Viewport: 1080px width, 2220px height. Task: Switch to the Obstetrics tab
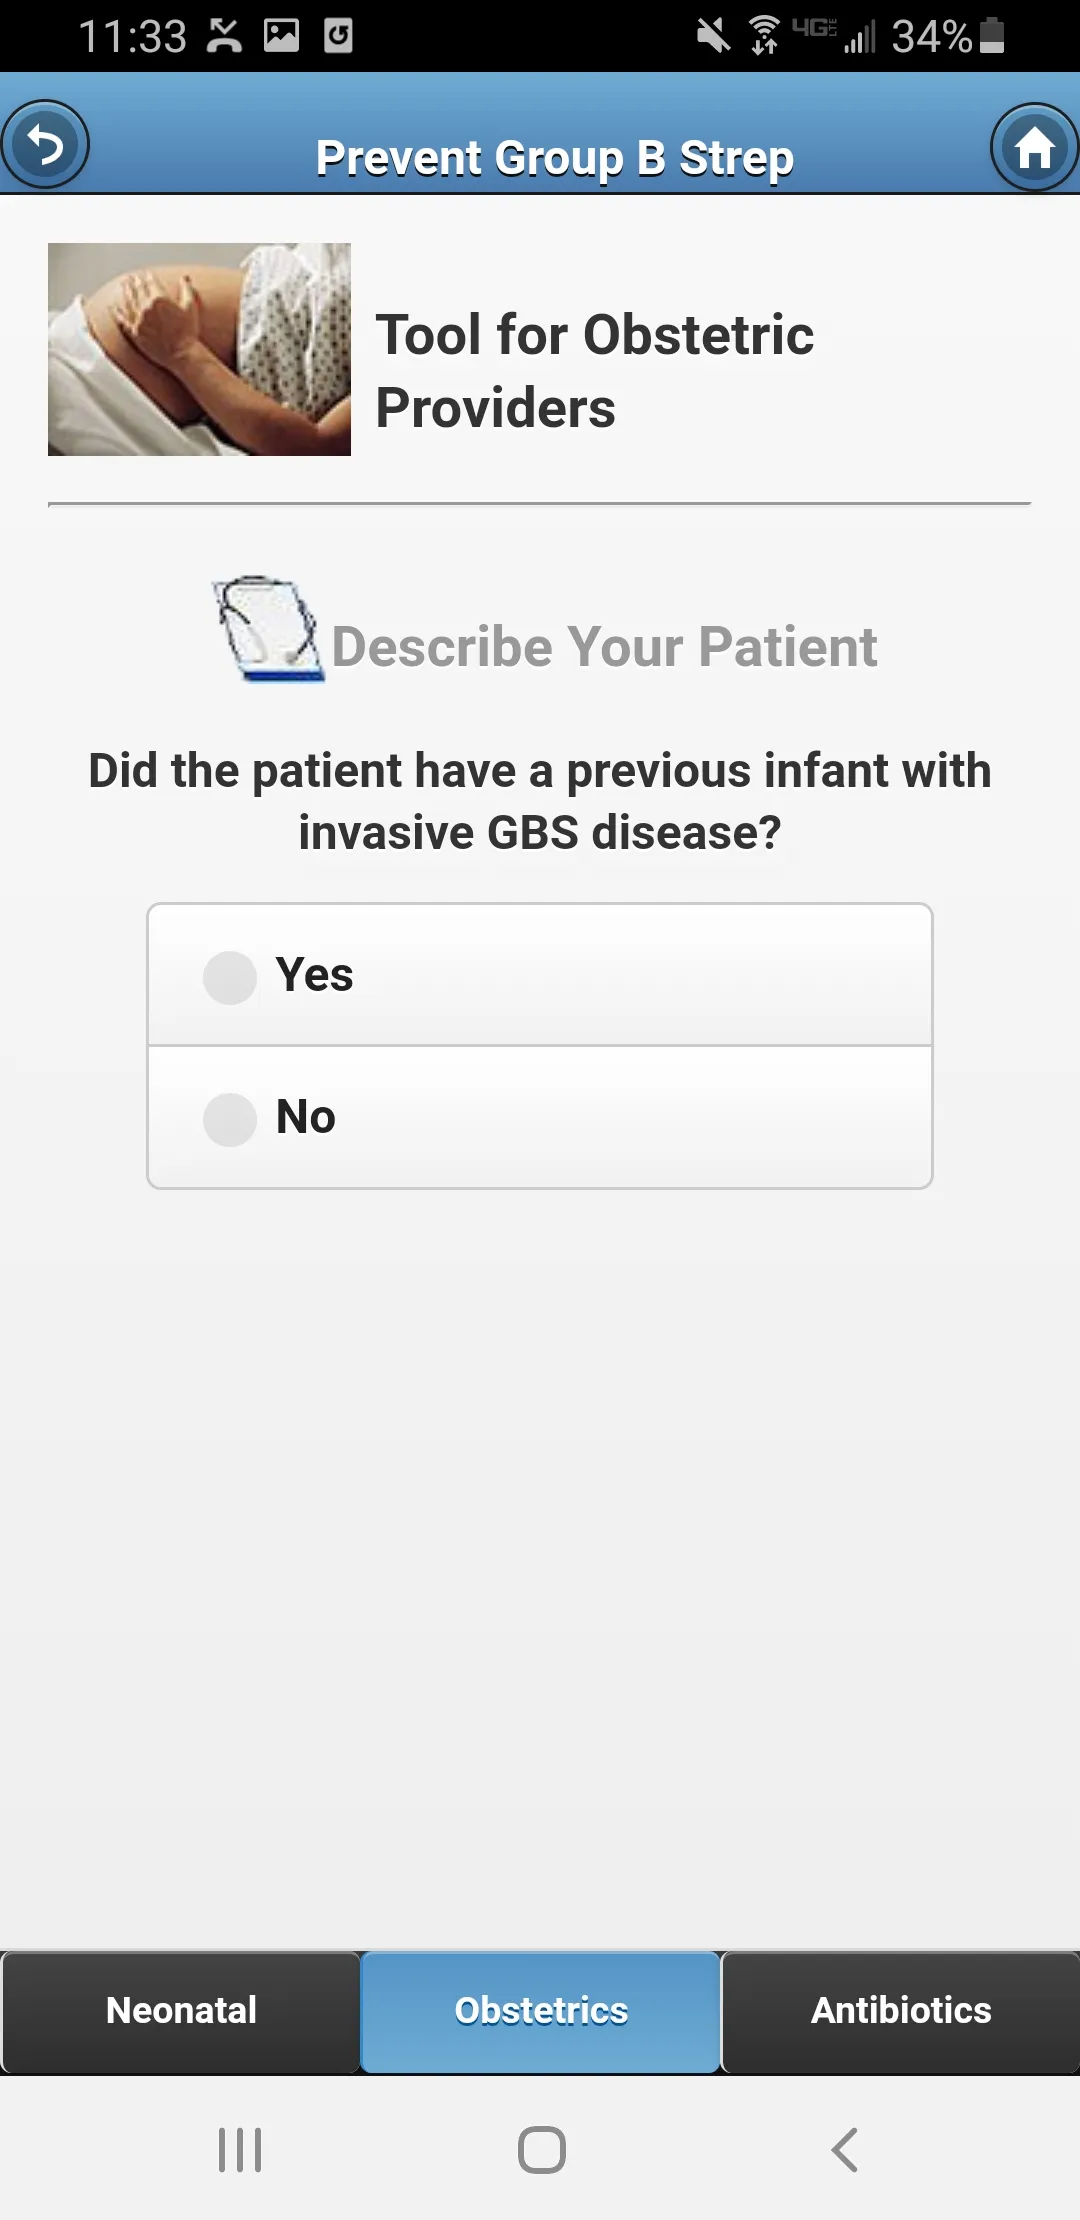click(x=540, y=2011)
